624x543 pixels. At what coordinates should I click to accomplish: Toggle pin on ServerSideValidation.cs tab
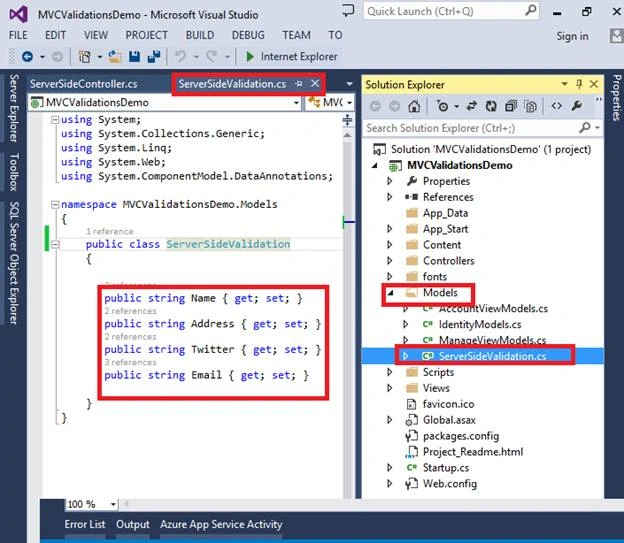click(299, 84)
